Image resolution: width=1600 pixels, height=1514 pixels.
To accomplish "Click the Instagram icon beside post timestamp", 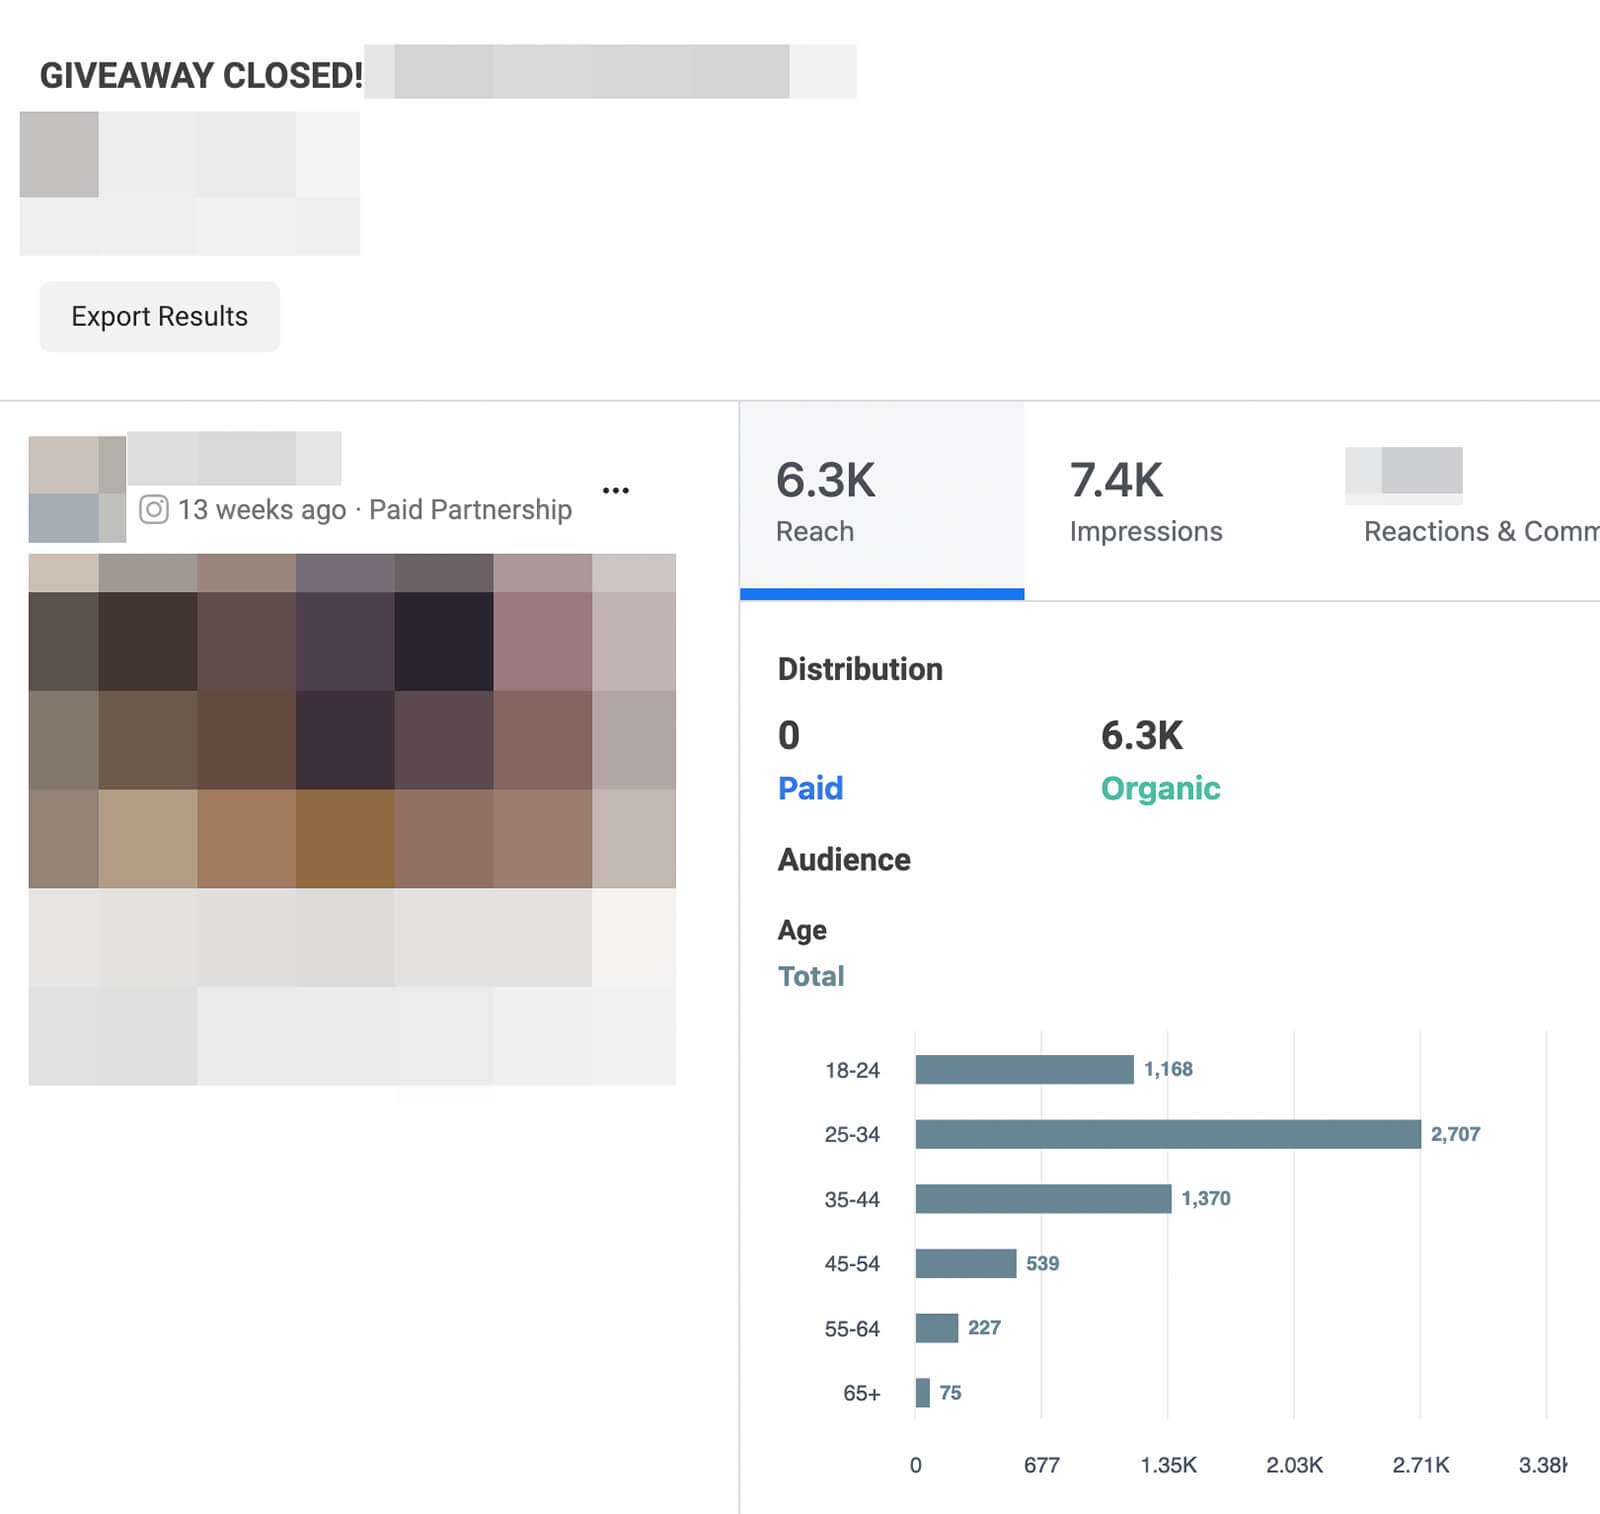I will point(153,510).
